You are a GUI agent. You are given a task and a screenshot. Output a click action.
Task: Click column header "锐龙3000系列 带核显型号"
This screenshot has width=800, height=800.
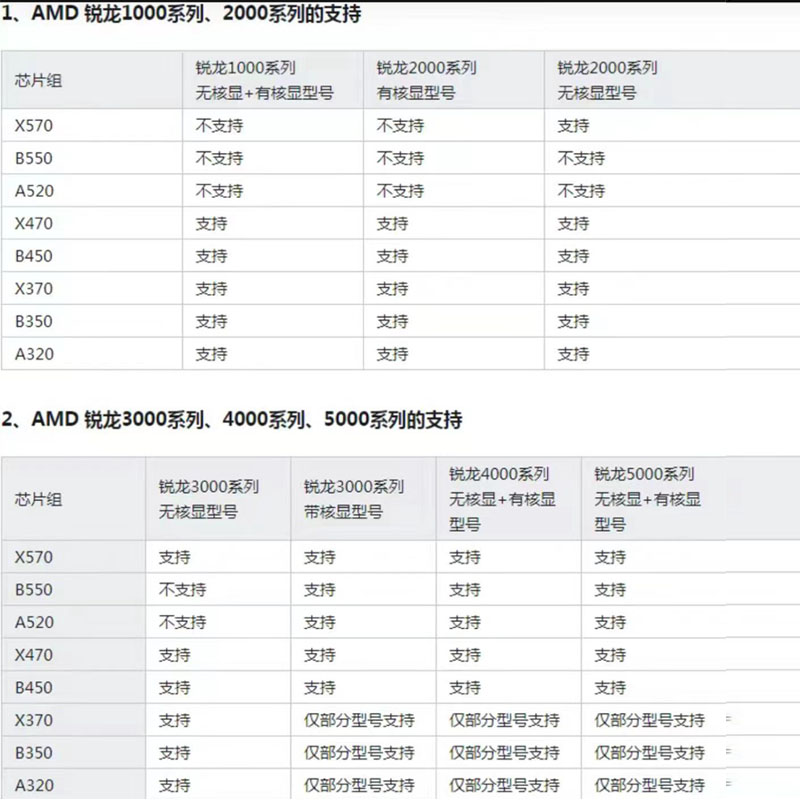pyautogui.click(x=354, y=499)
